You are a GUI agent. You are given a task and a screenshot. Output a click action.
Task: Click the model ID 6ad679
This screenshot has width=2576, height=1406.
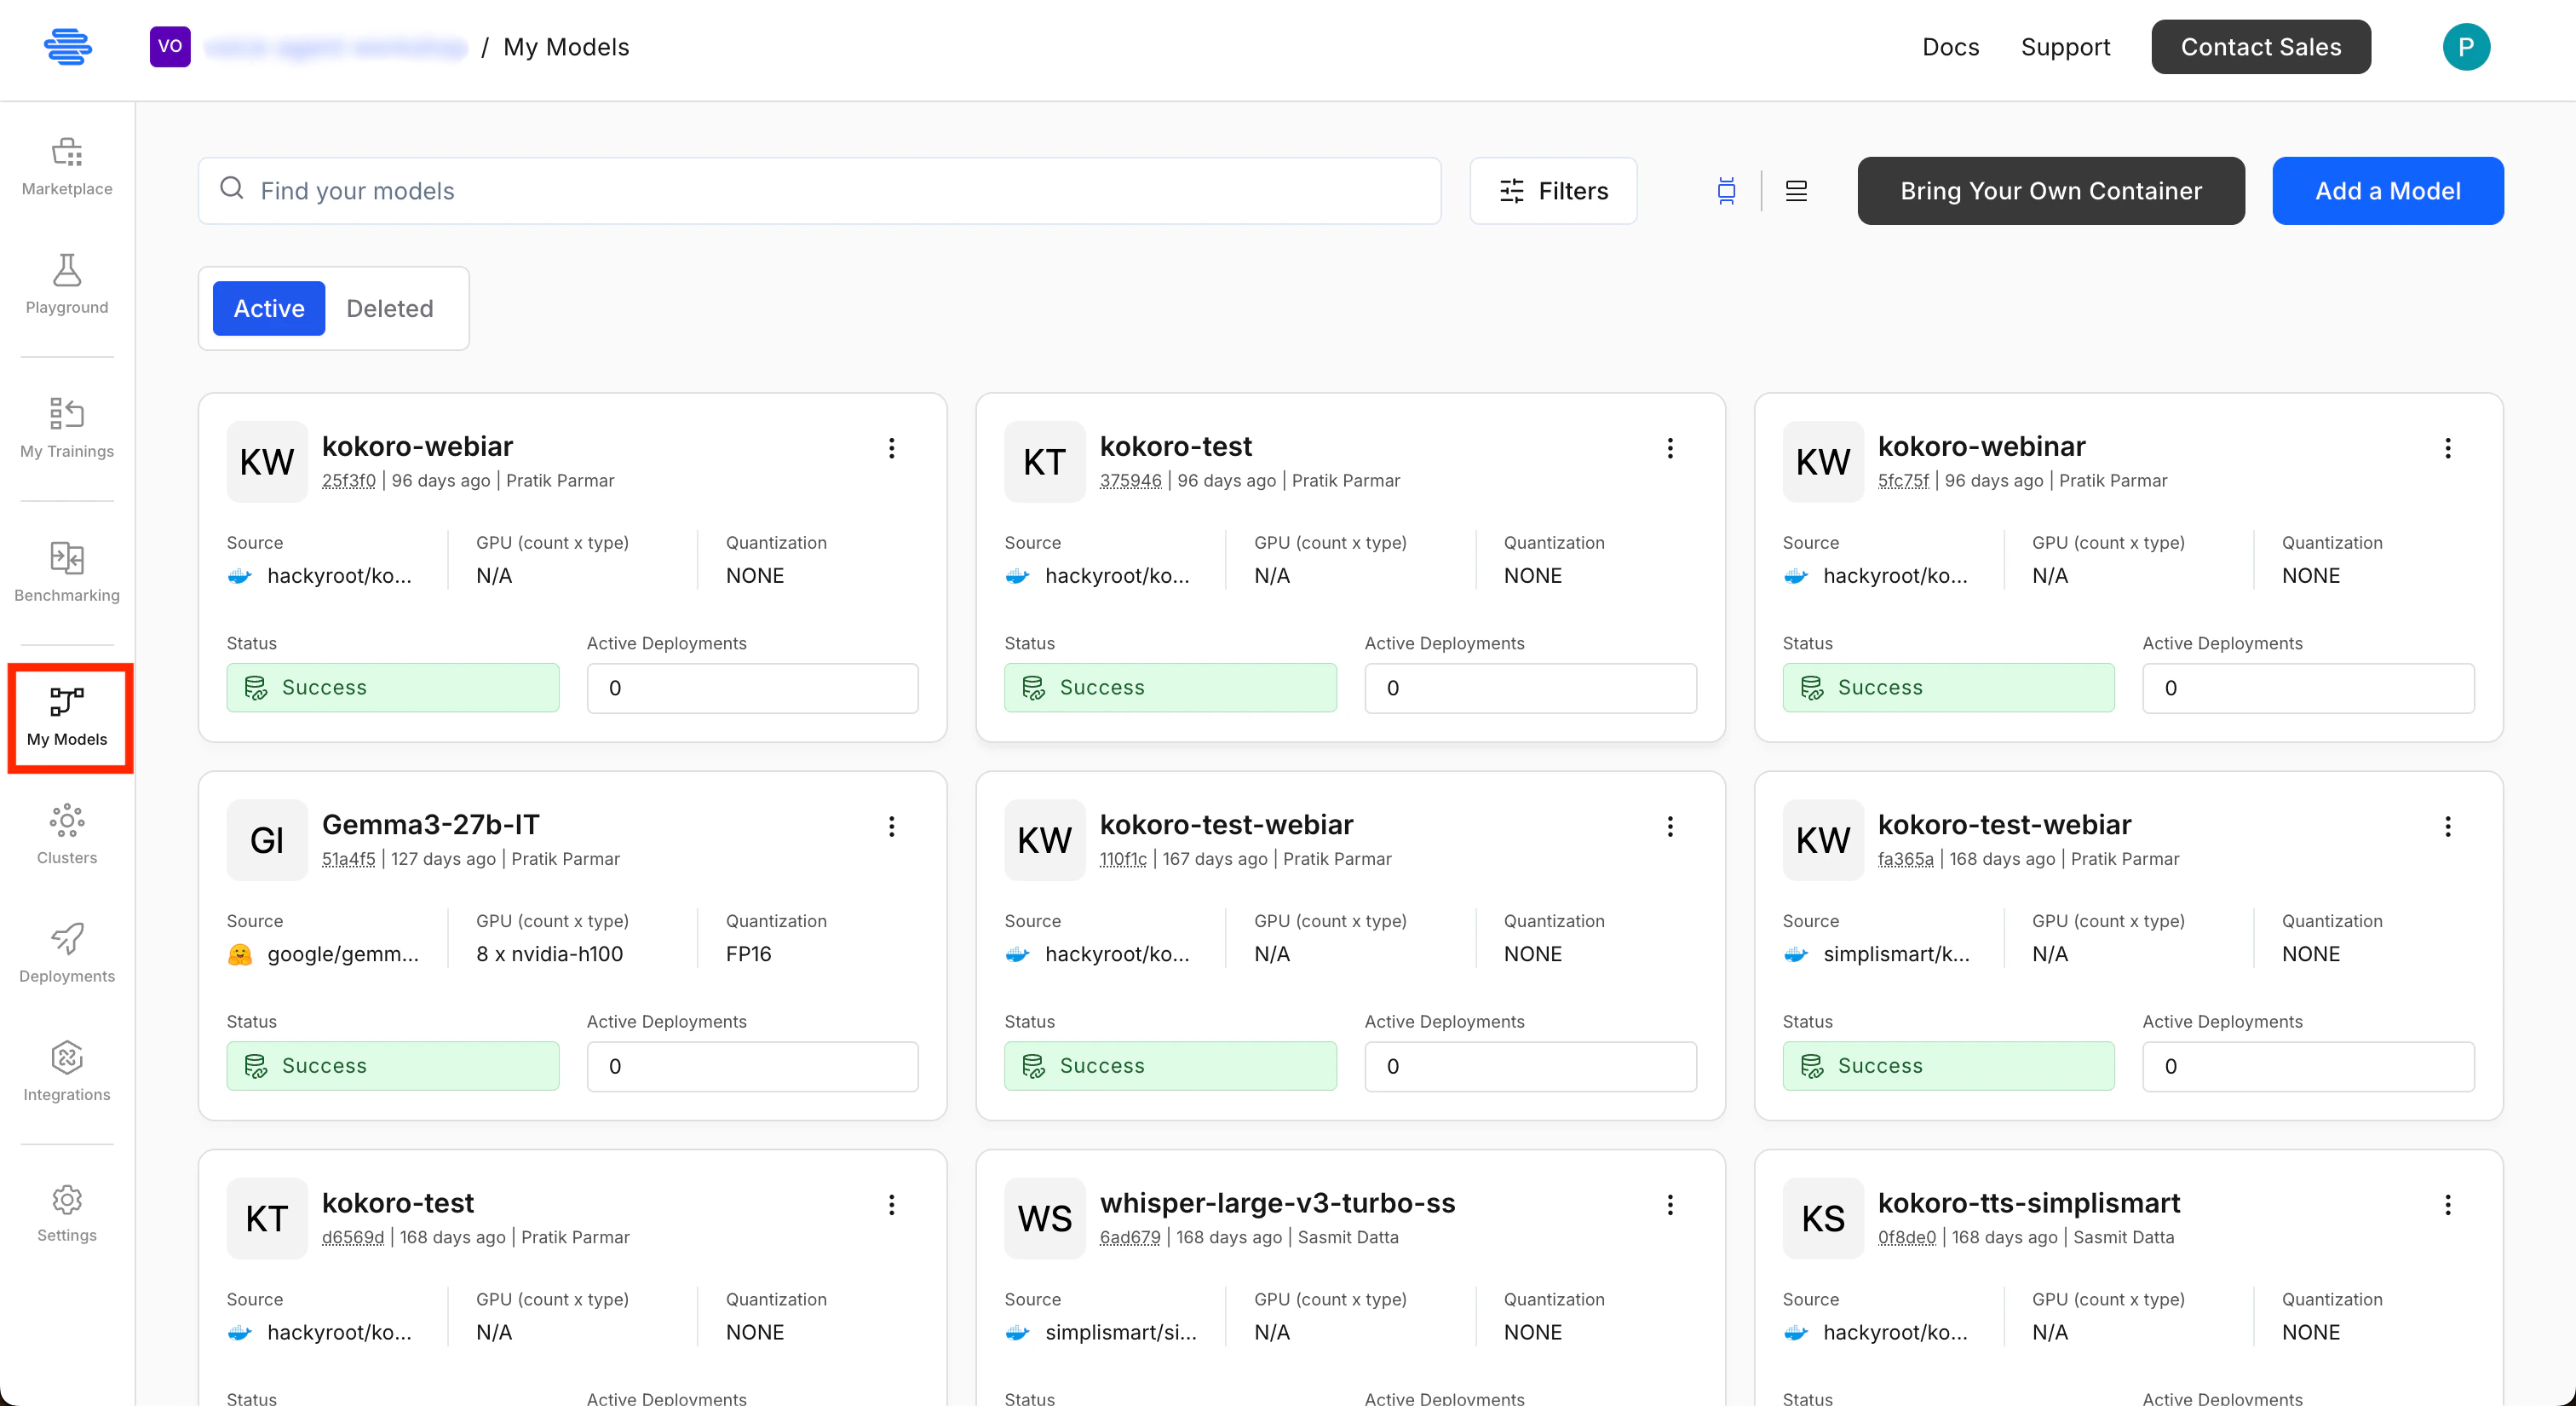point(1130,1237)
